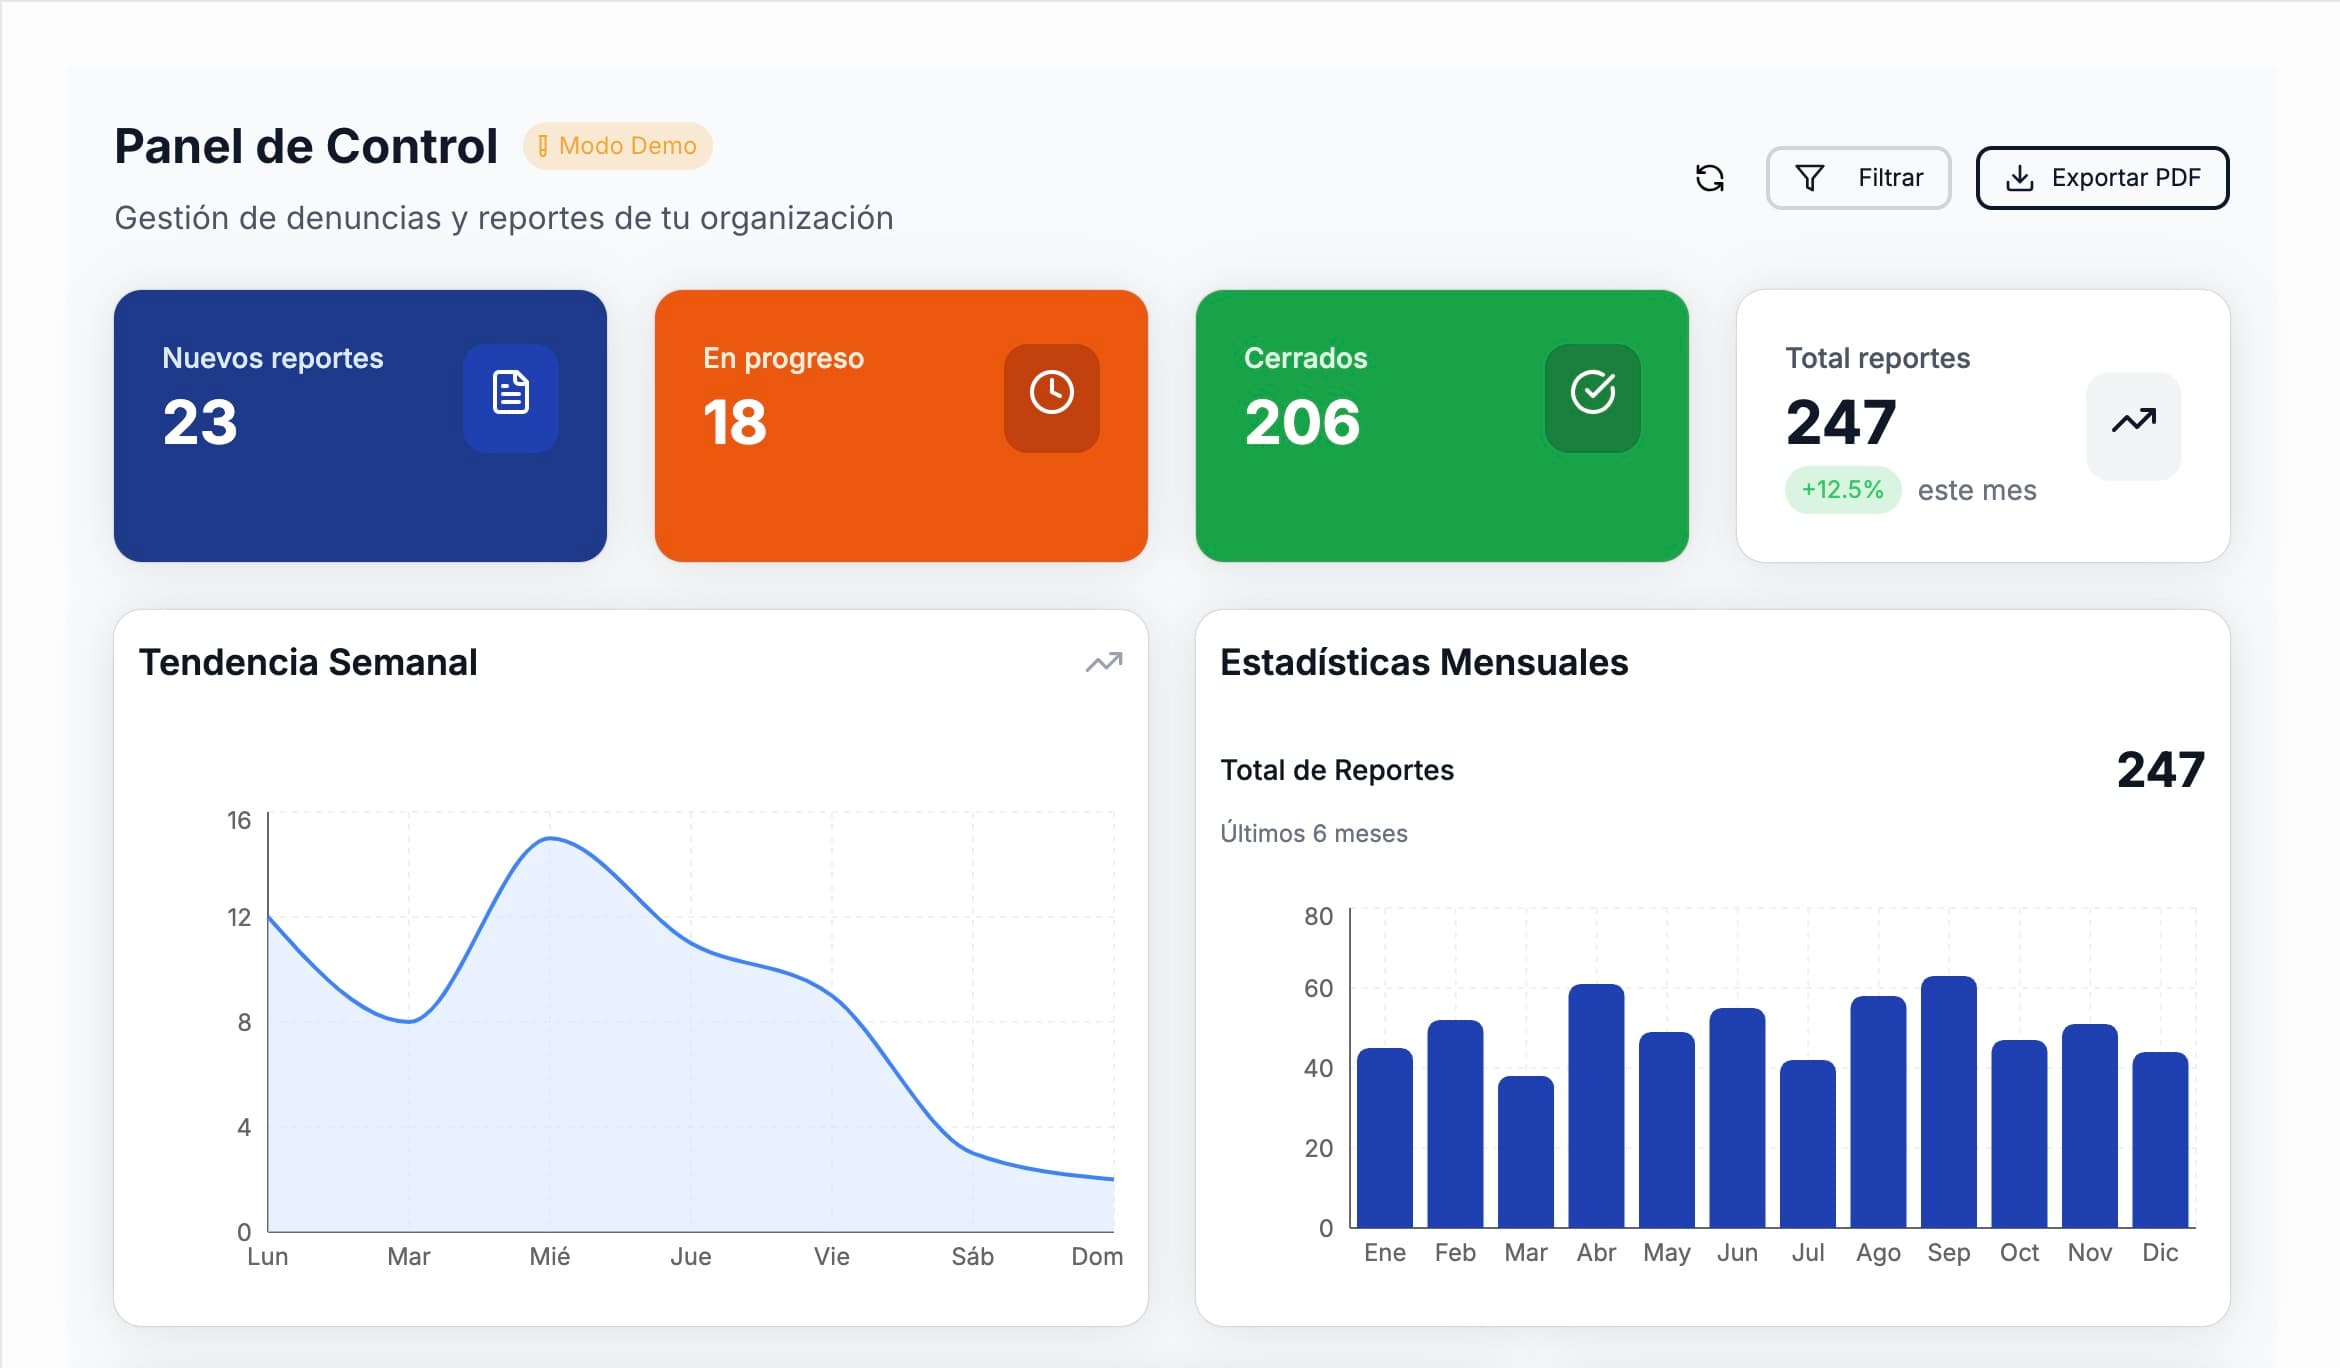Screen dimensions: 2340x1368
Task: Open the Filtrar options
Action: (1858, 178)
